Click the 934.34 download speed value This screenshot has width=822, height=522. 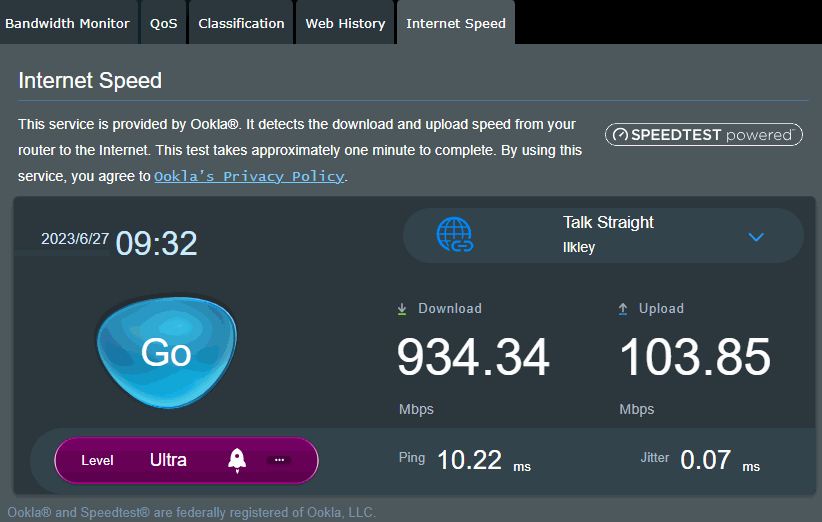point(473,358)
